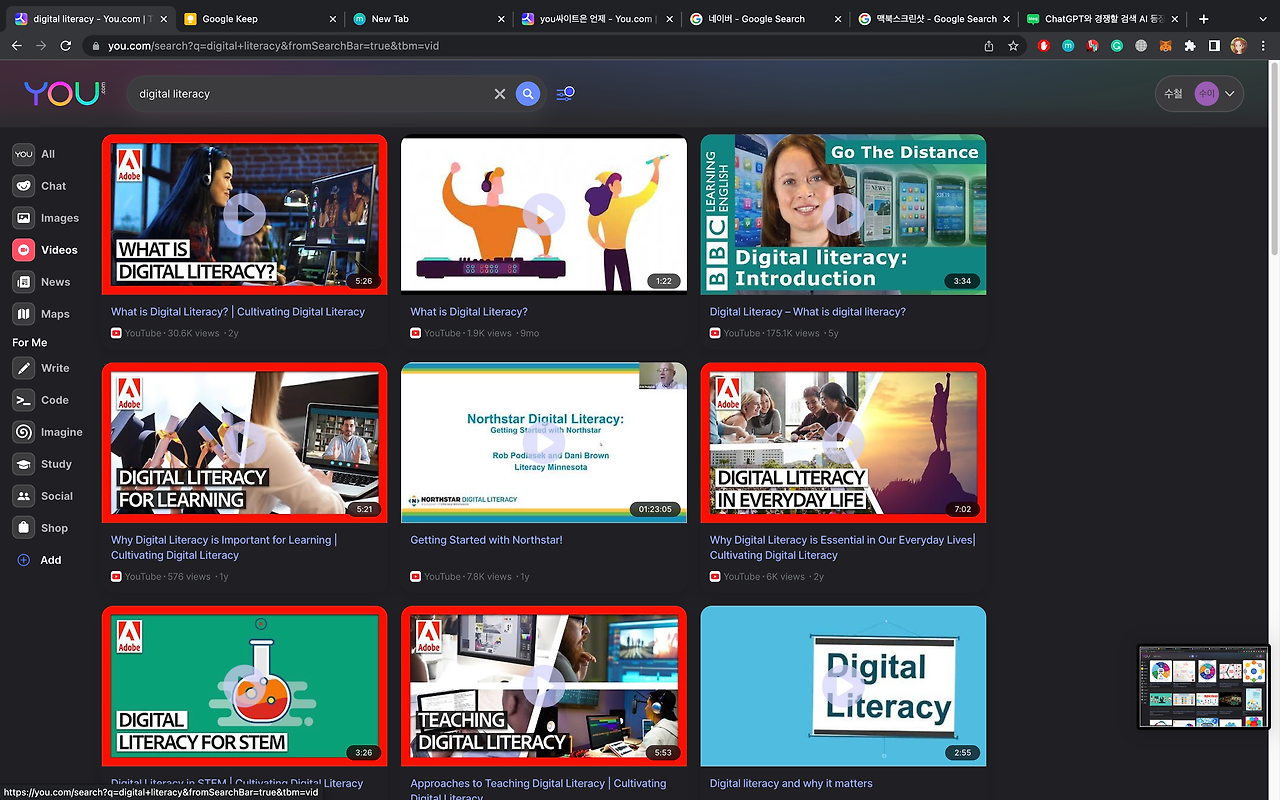1280x800 pixels.
Task: Click the floating screenshot preview thumbnail
Action: tap(1204, 687)
